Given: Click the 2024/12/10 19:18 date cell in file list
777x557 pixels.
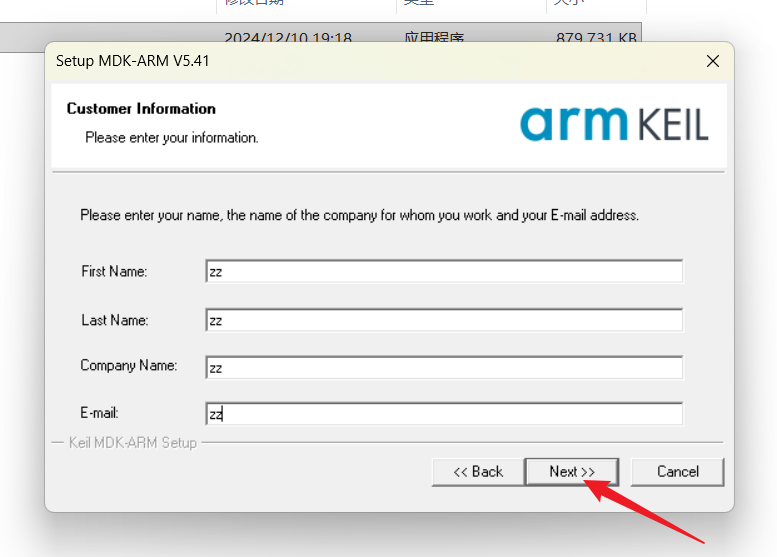Looking at the screenshot, I should coord(288,38).
